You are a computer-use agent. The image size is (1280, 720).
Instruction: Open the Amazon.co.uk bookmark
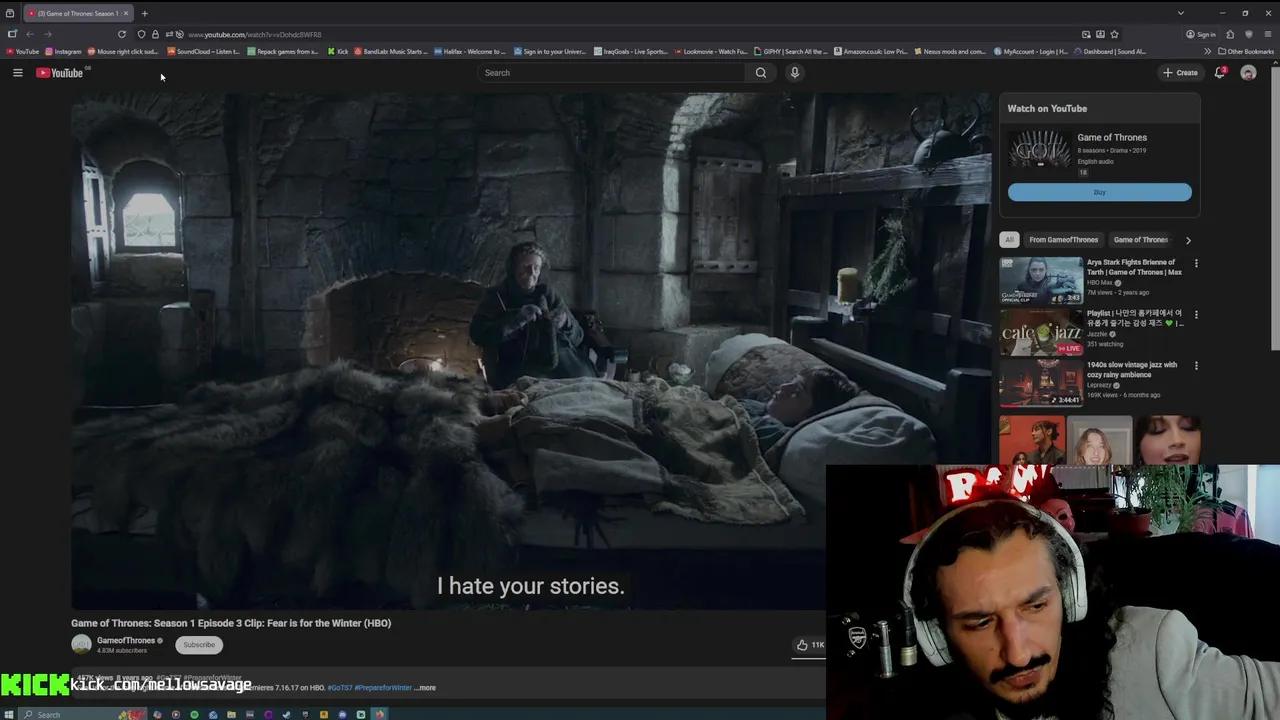coord(871,51)
